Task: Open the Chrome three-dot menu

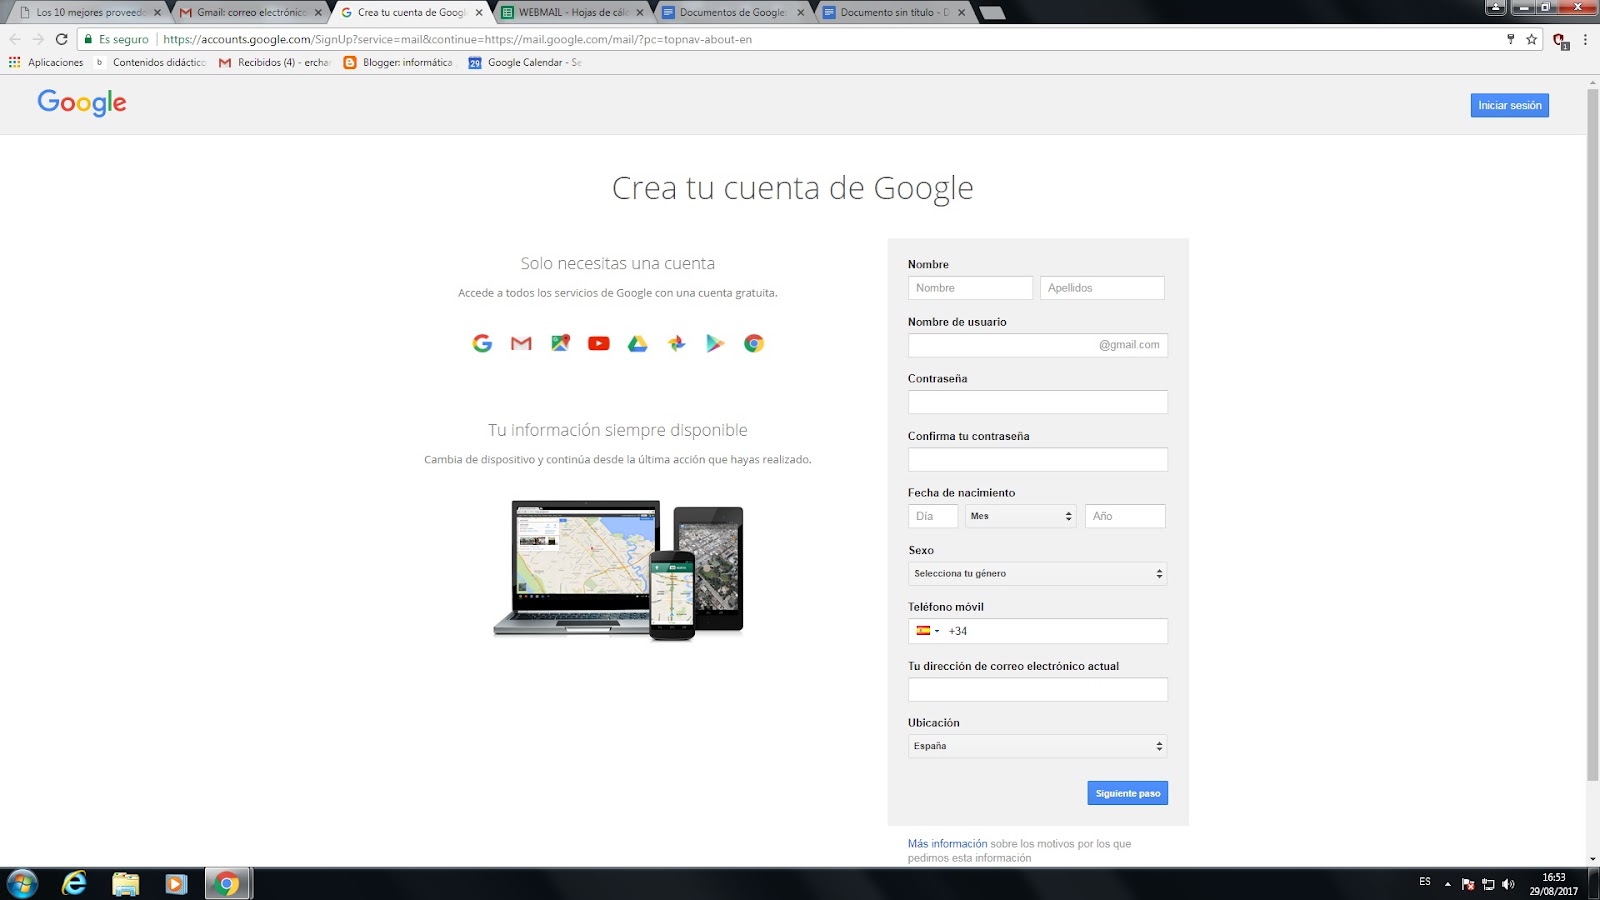Action: click(1585, 39)
